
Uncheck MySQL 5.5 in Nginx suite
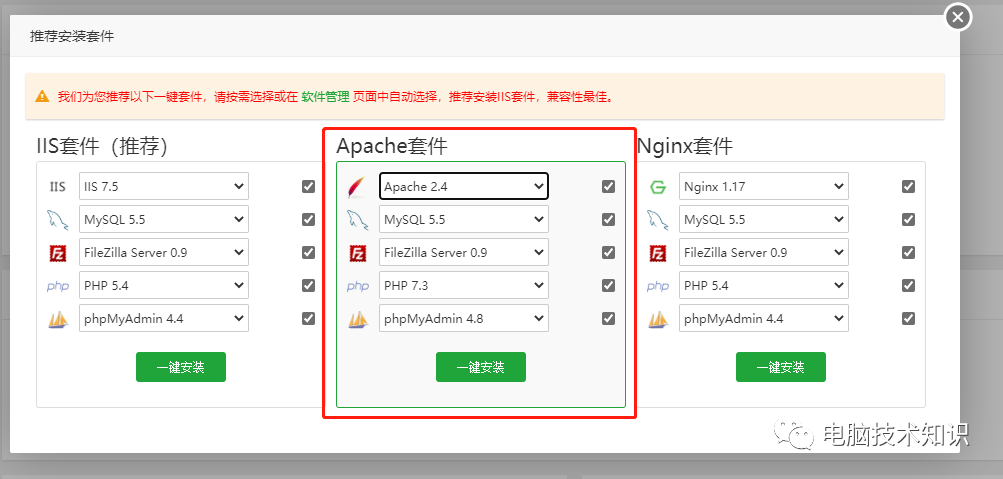tap(908, 219)
